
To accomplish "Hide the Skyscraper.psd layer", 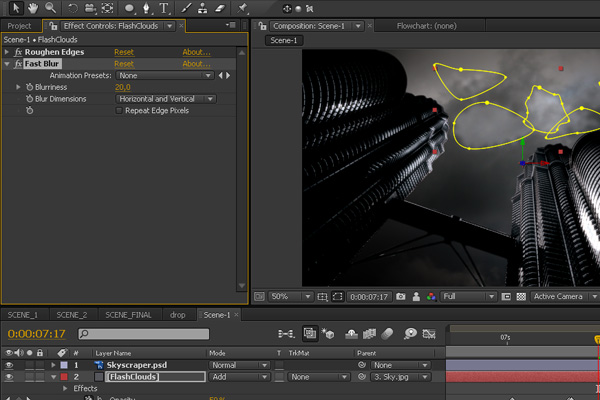I will (9, 365).
